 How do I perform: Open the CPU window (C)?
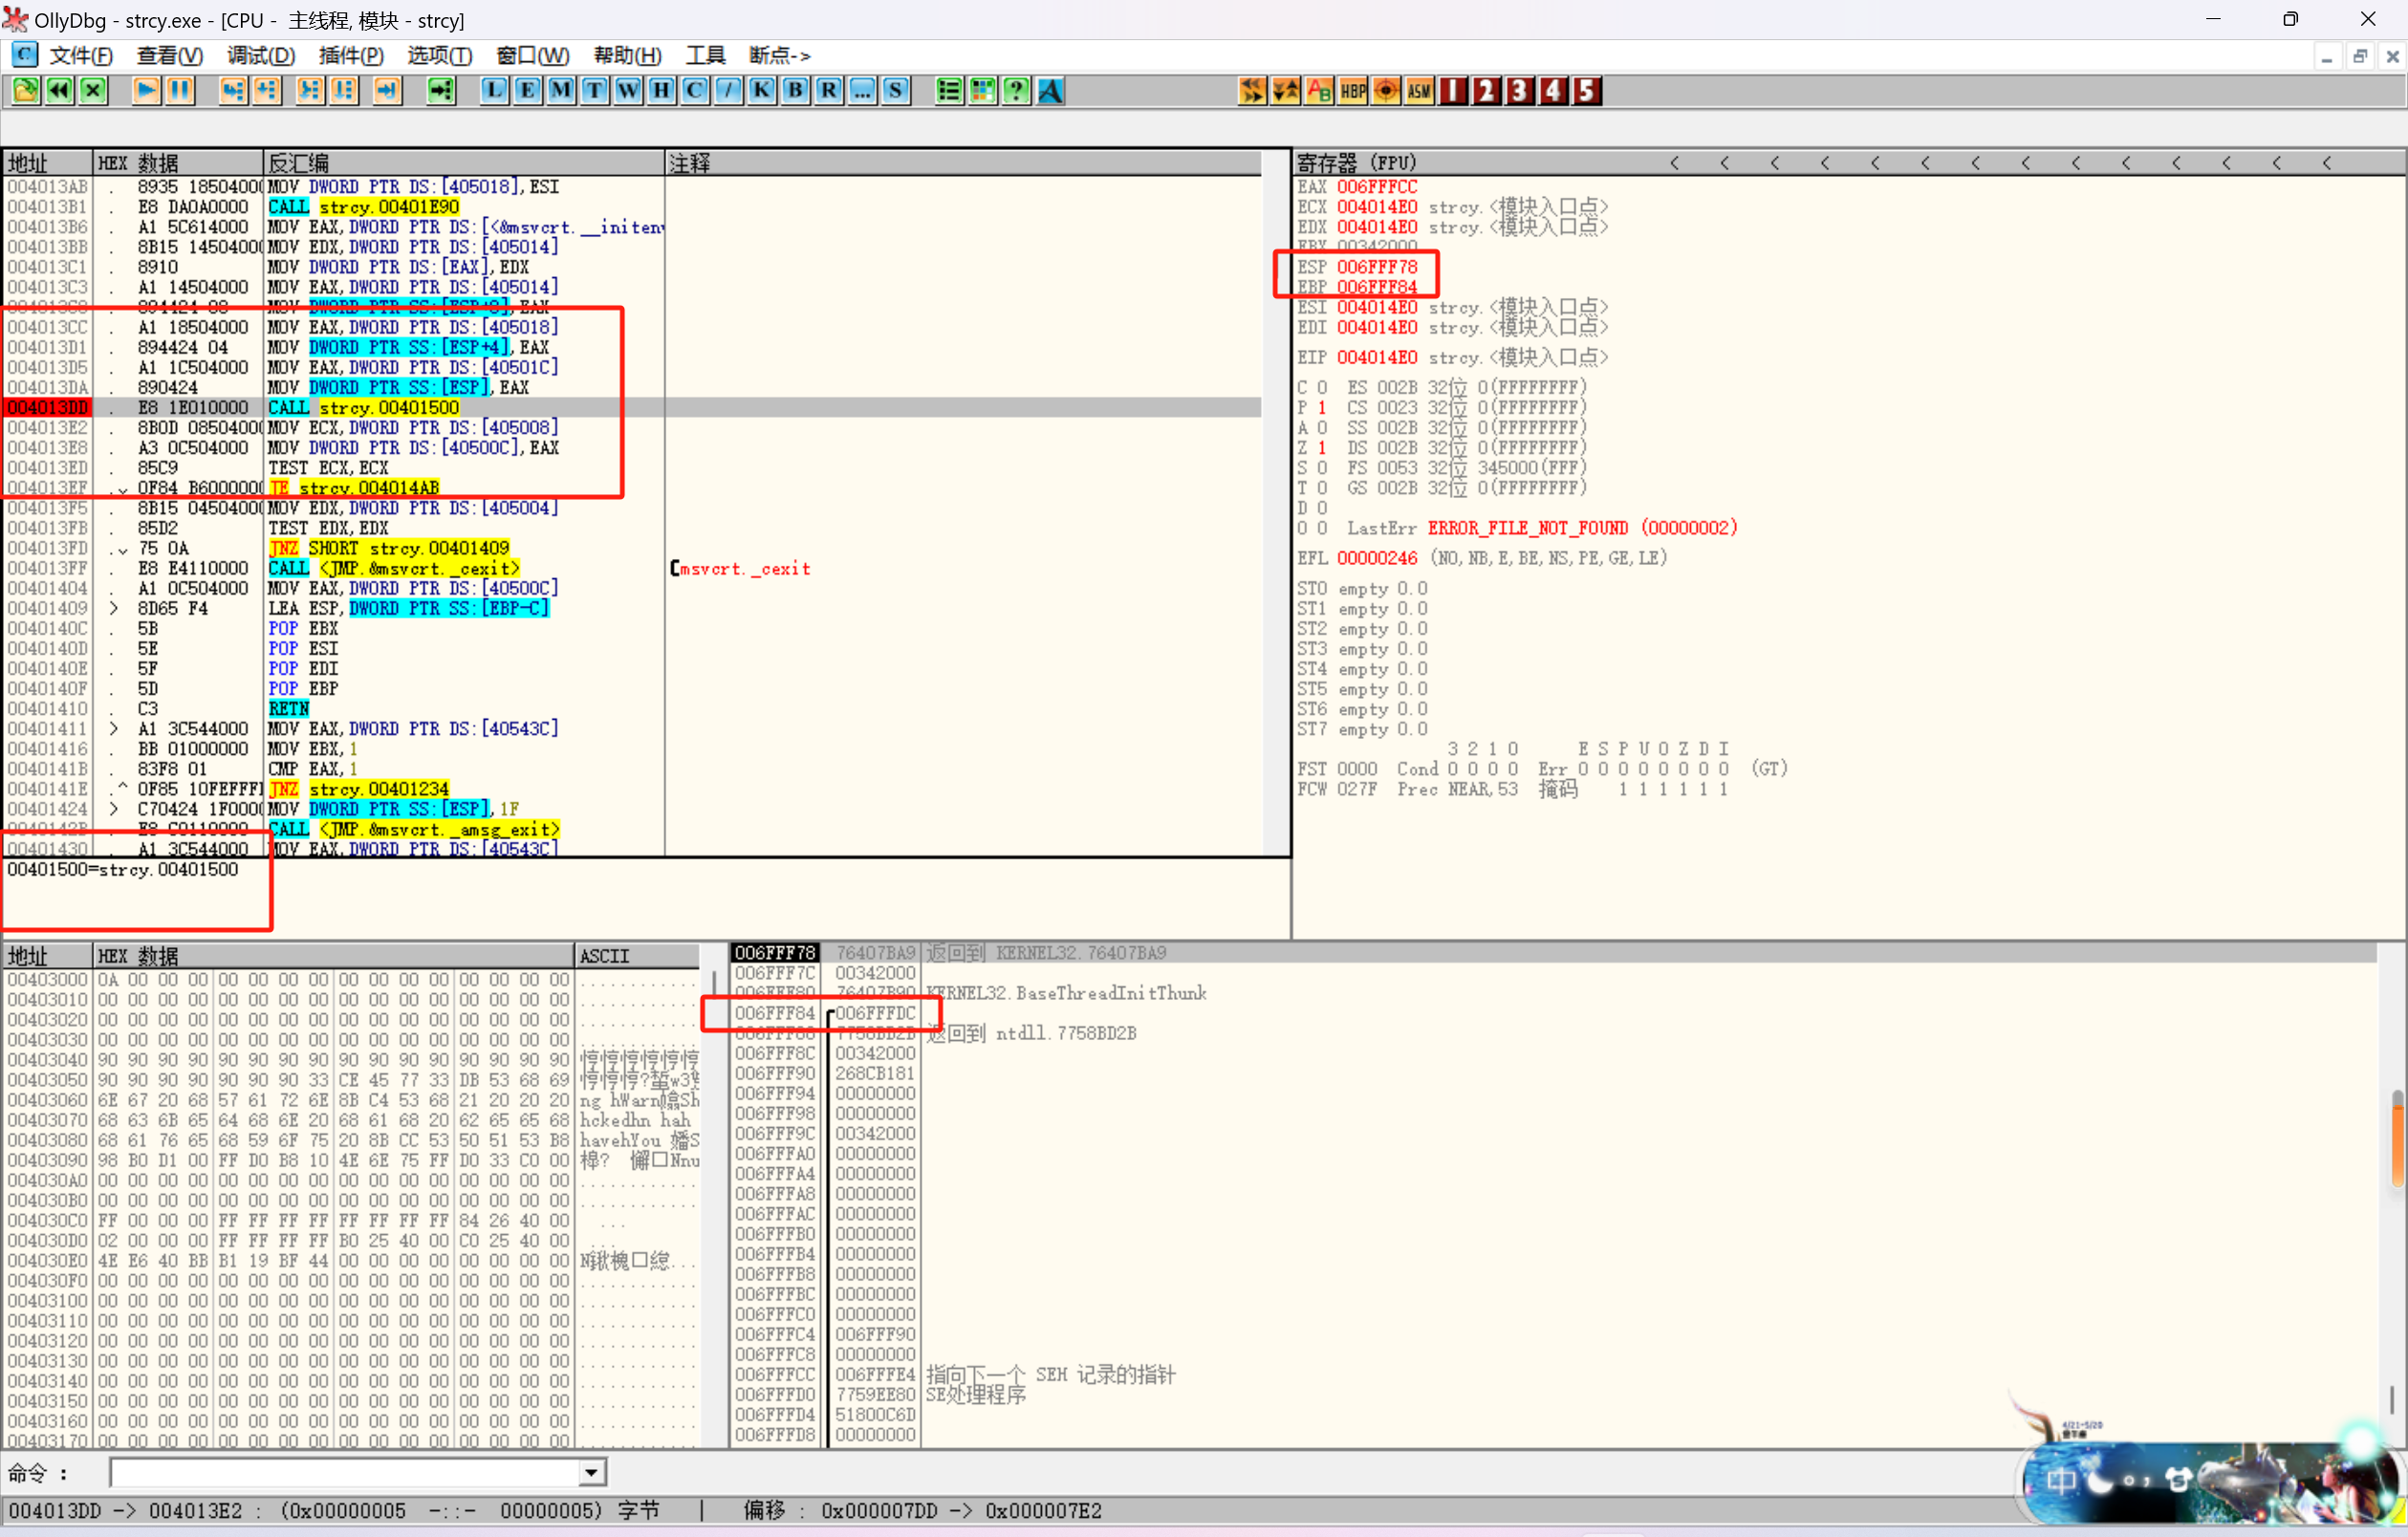pos(695,91)
